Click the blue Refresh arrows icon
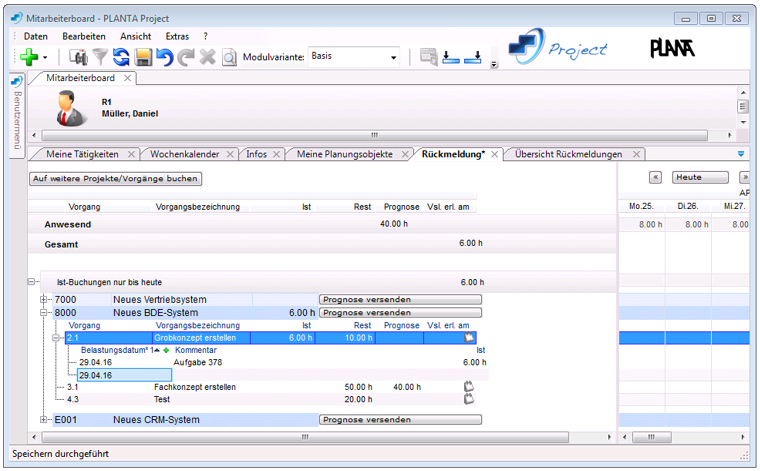Image resolution: width=760 pixels, height=471 pixels. point(121,57)
